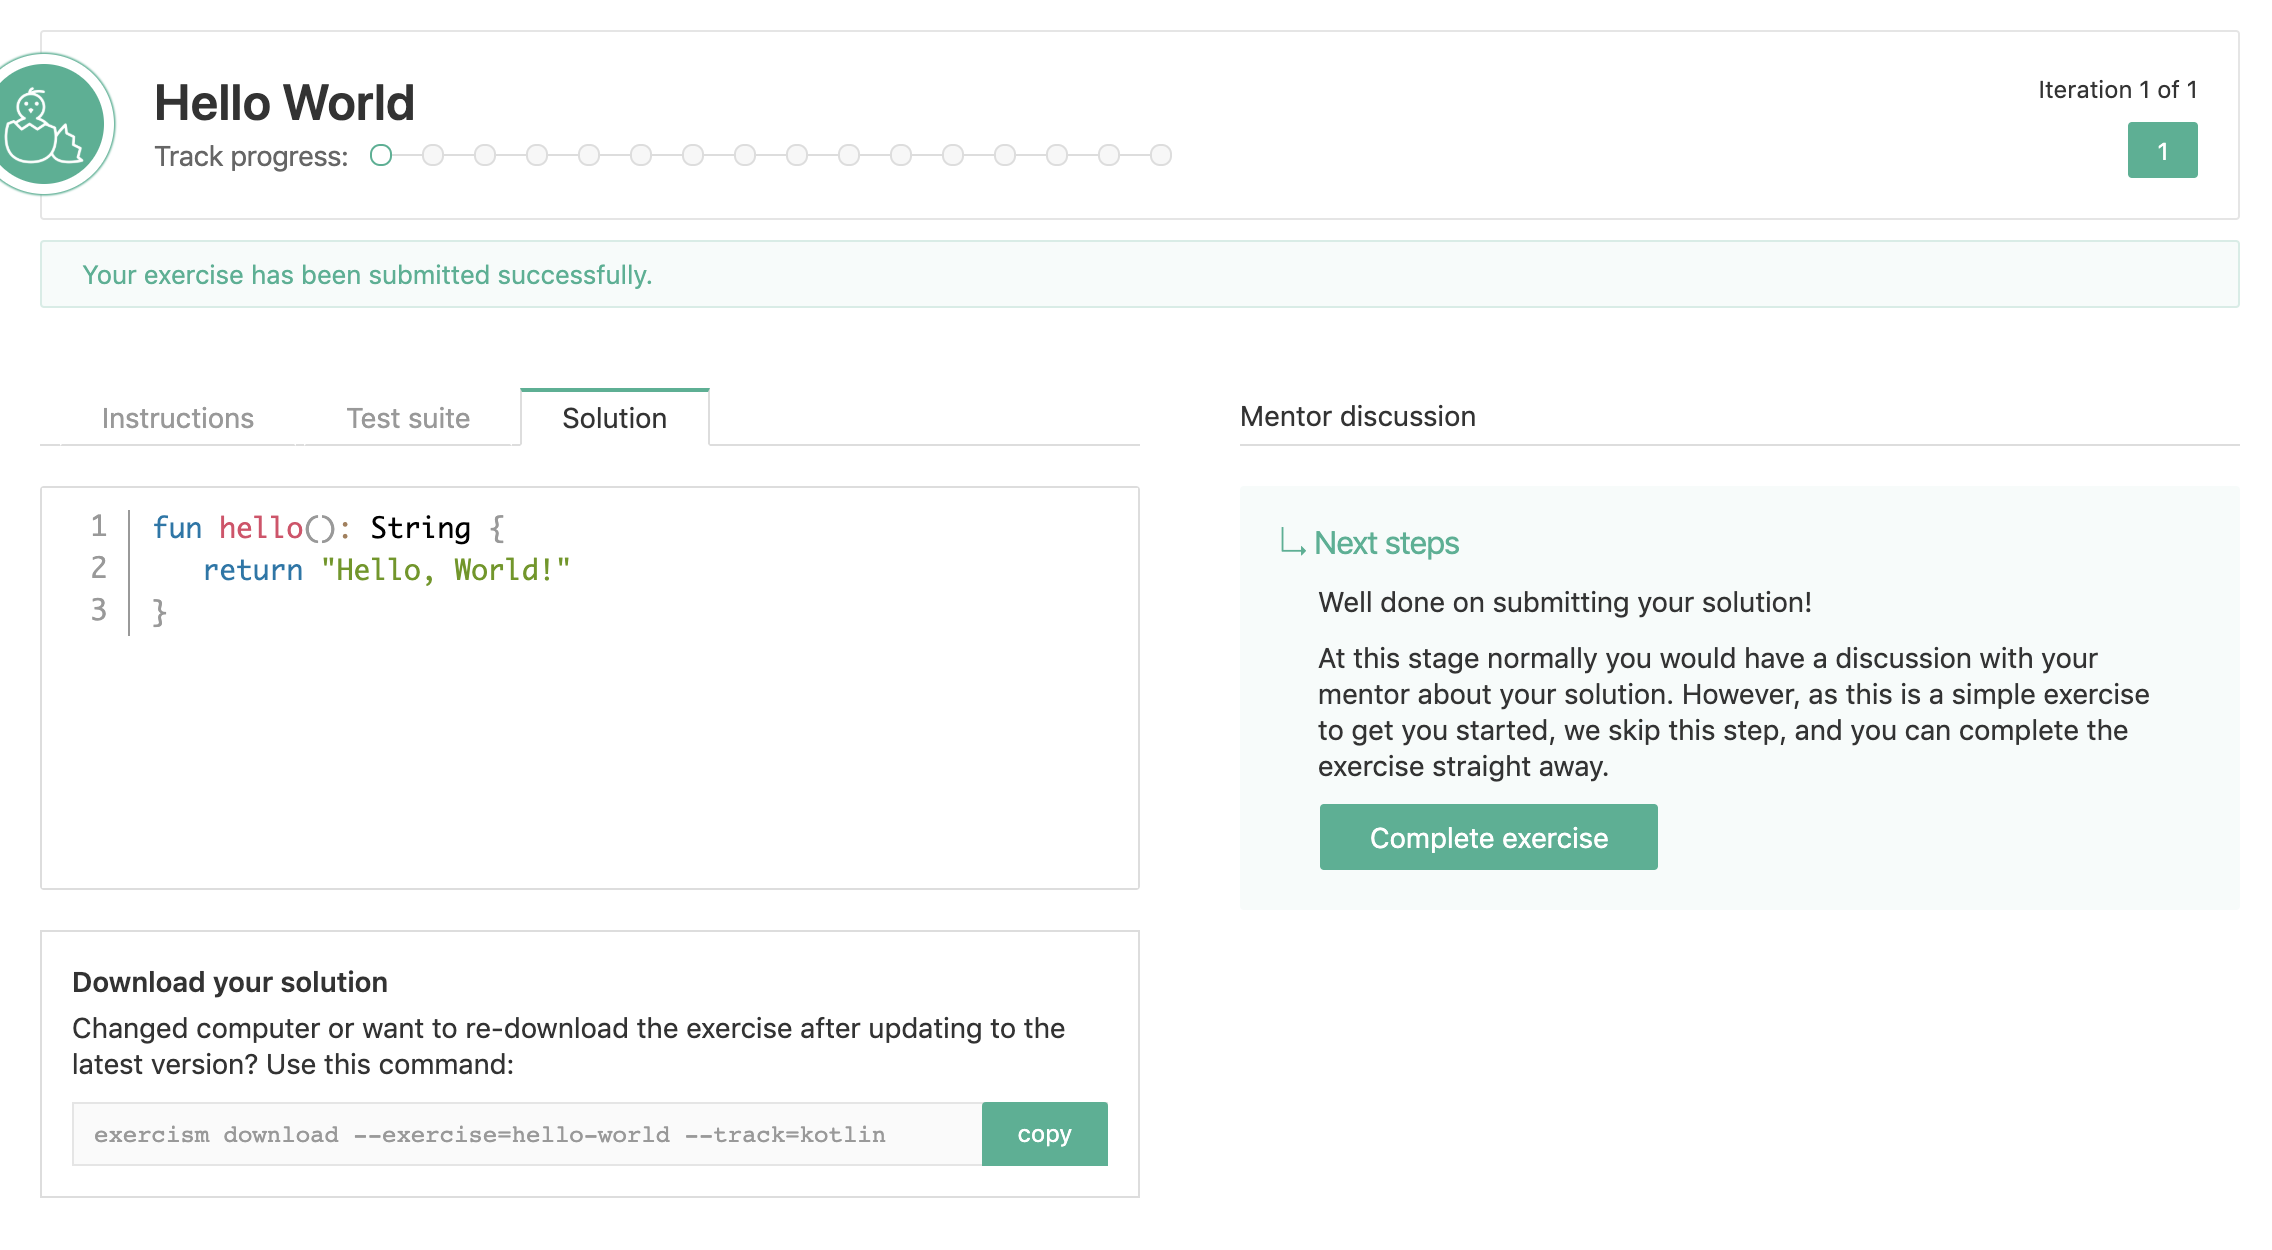Select the Solution tab

tap(614, 418)
